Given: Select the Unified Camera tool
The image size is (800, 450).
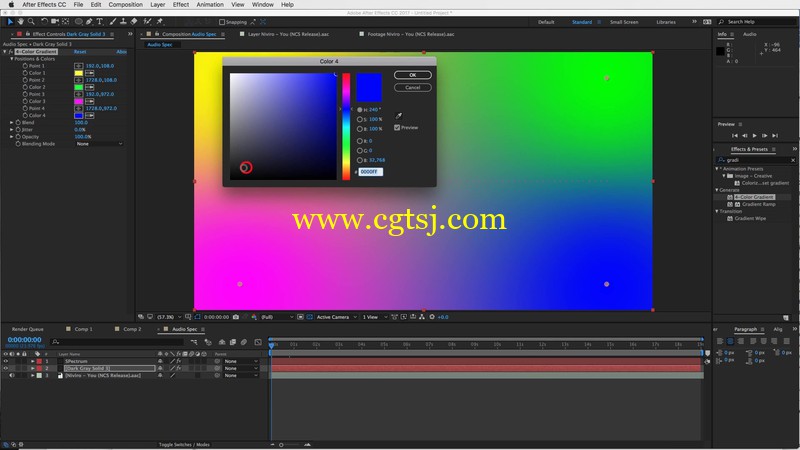Looking at the screenshot, I should pos(55,21).
